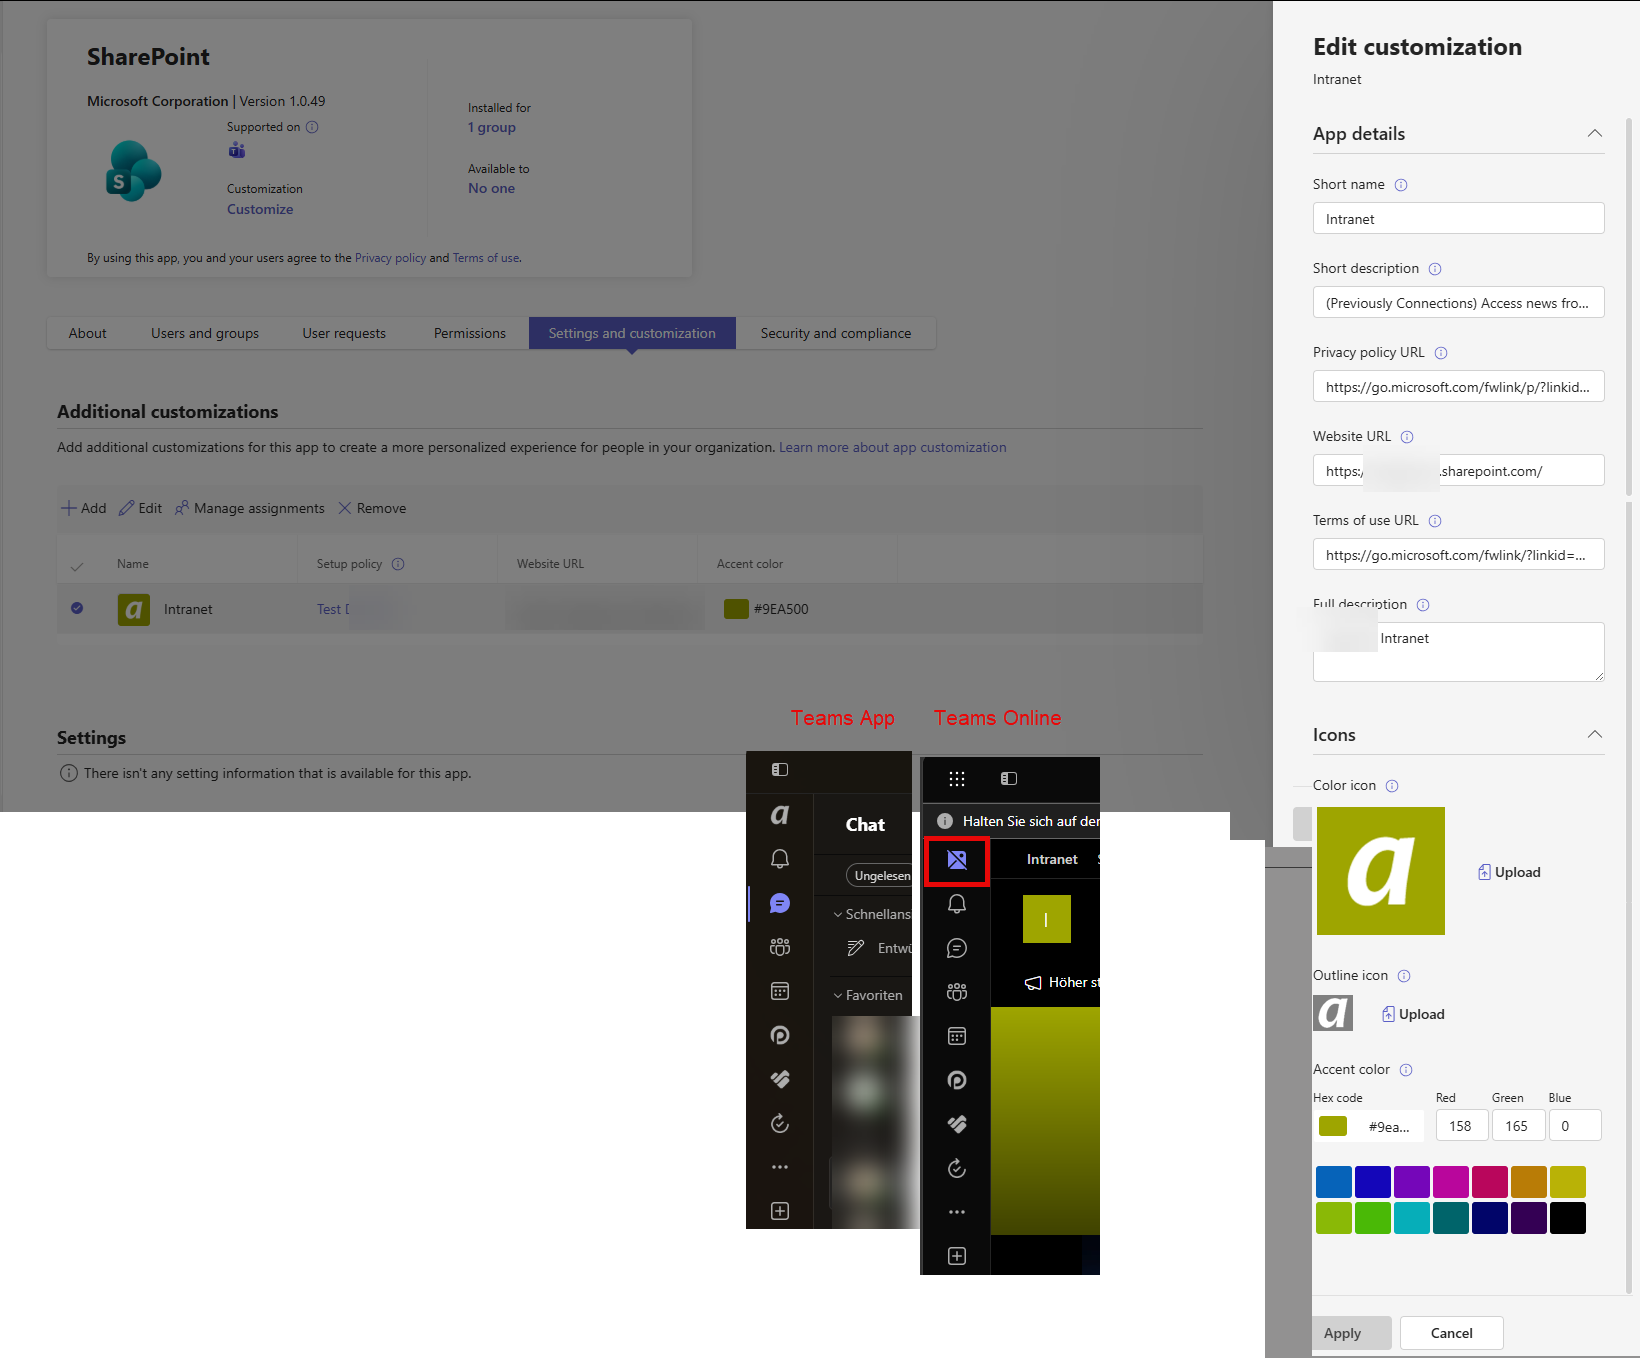The height and width of the screenshot is (1358, 1640).
Task: Click the Full description text area
Action: 1459,652
